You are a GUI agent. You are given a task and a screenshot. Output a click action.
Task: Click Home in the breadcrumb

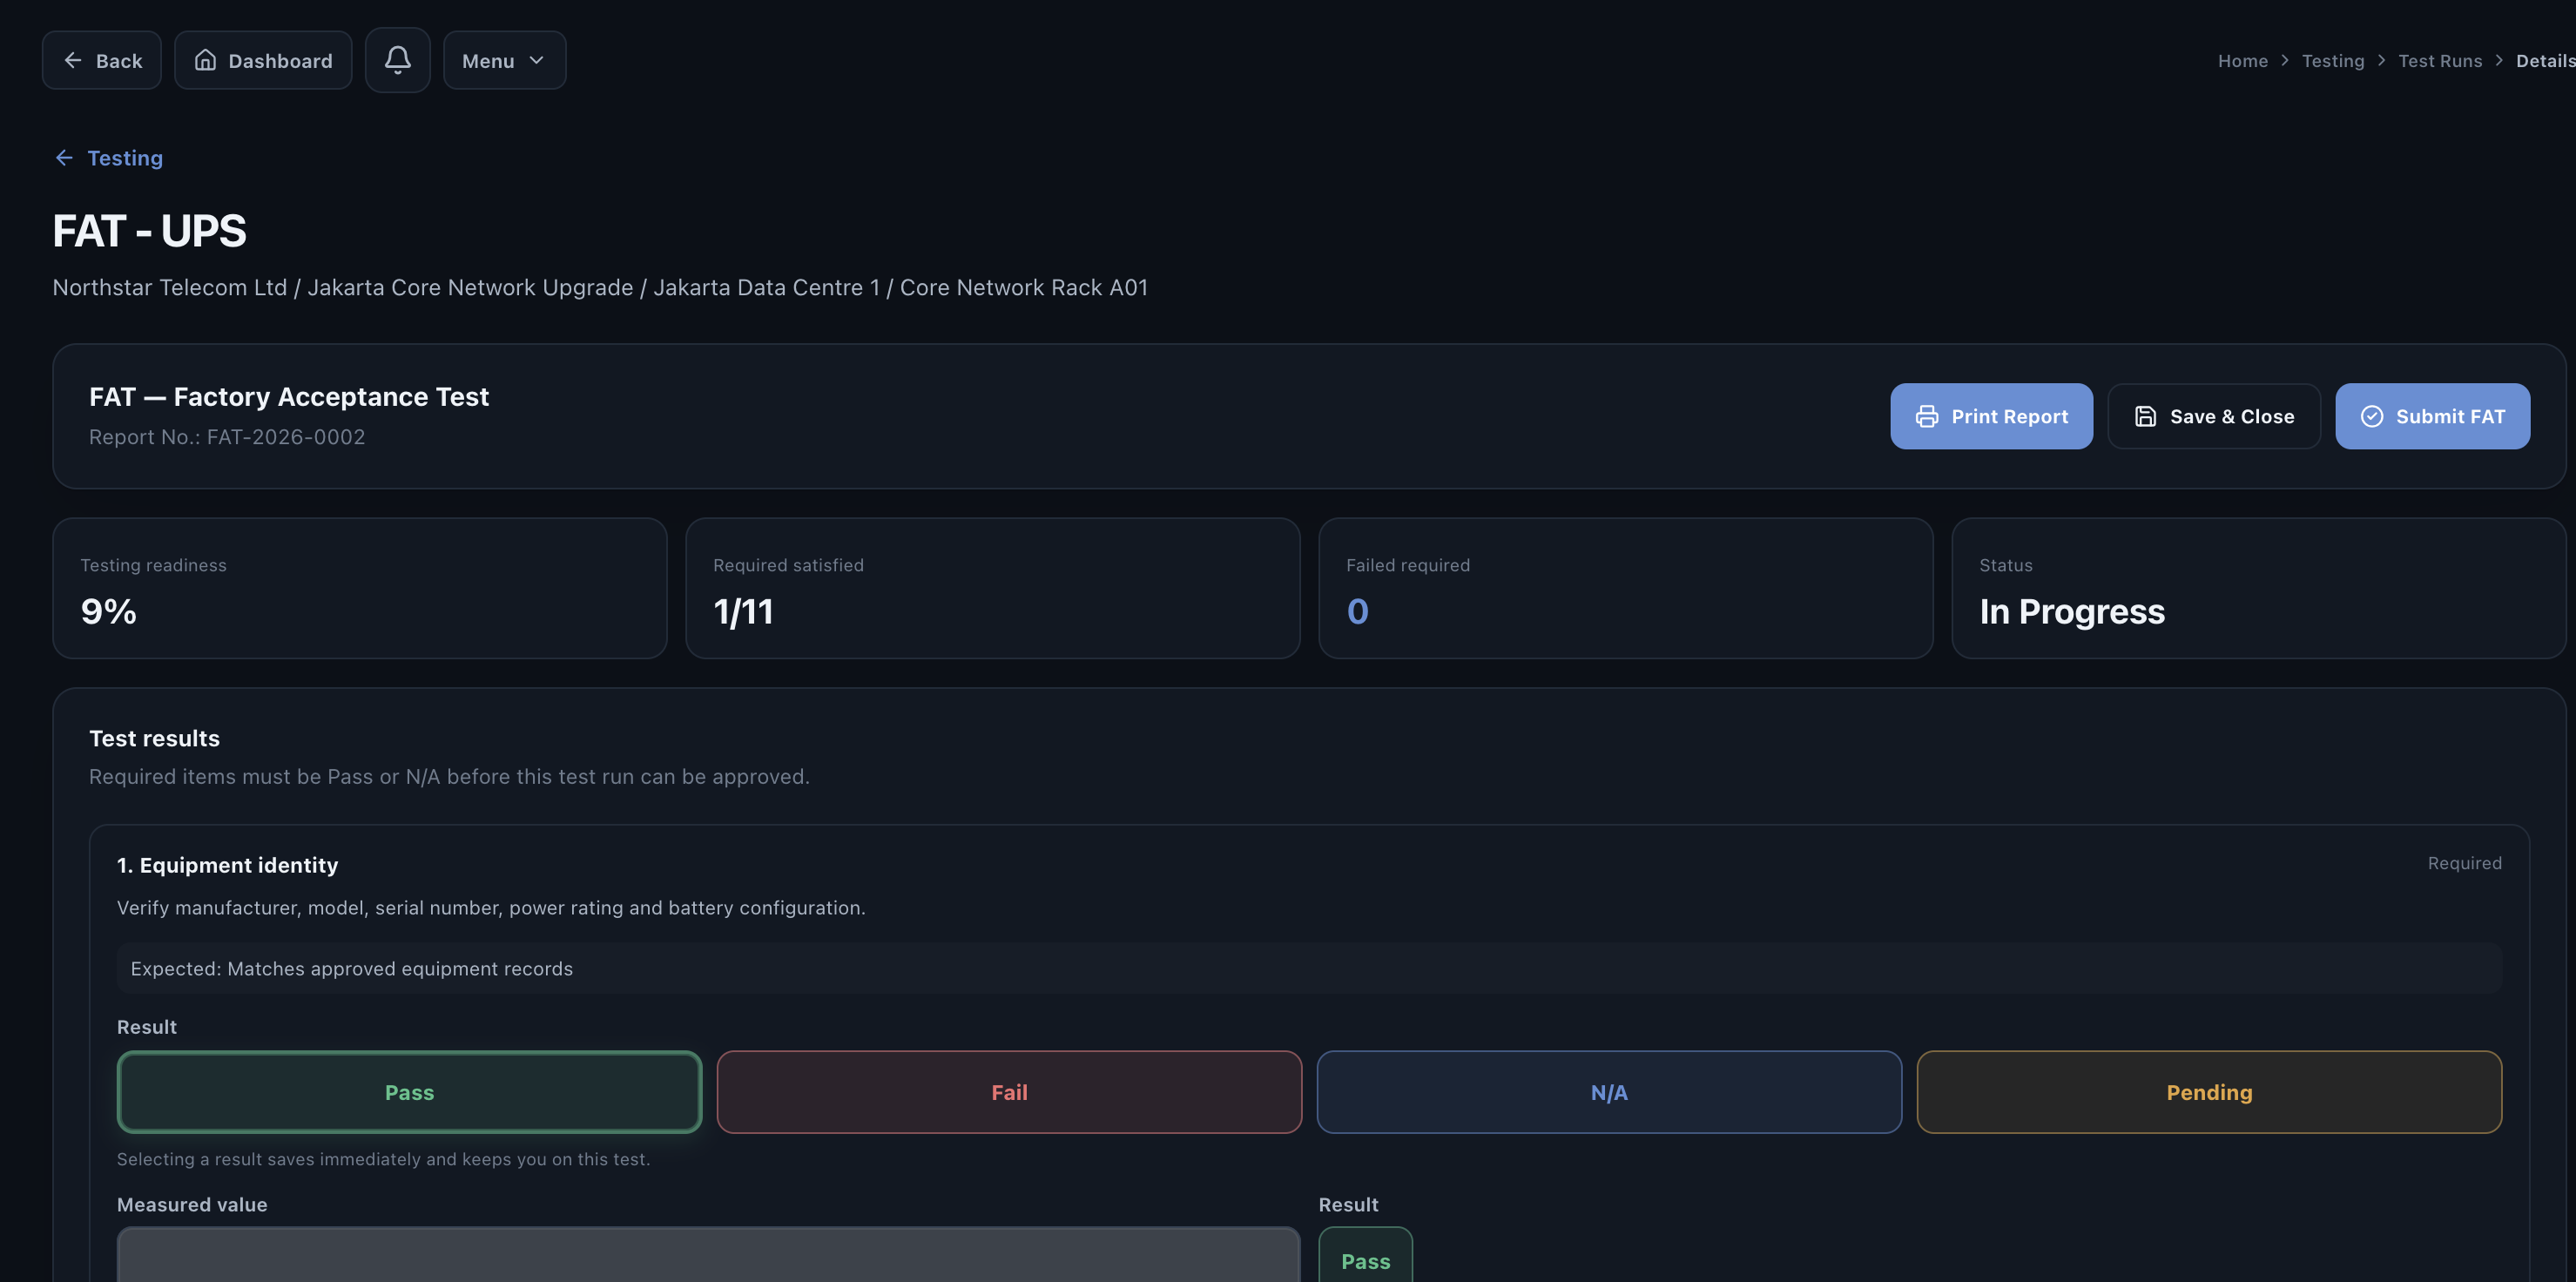pos(2242,61)
